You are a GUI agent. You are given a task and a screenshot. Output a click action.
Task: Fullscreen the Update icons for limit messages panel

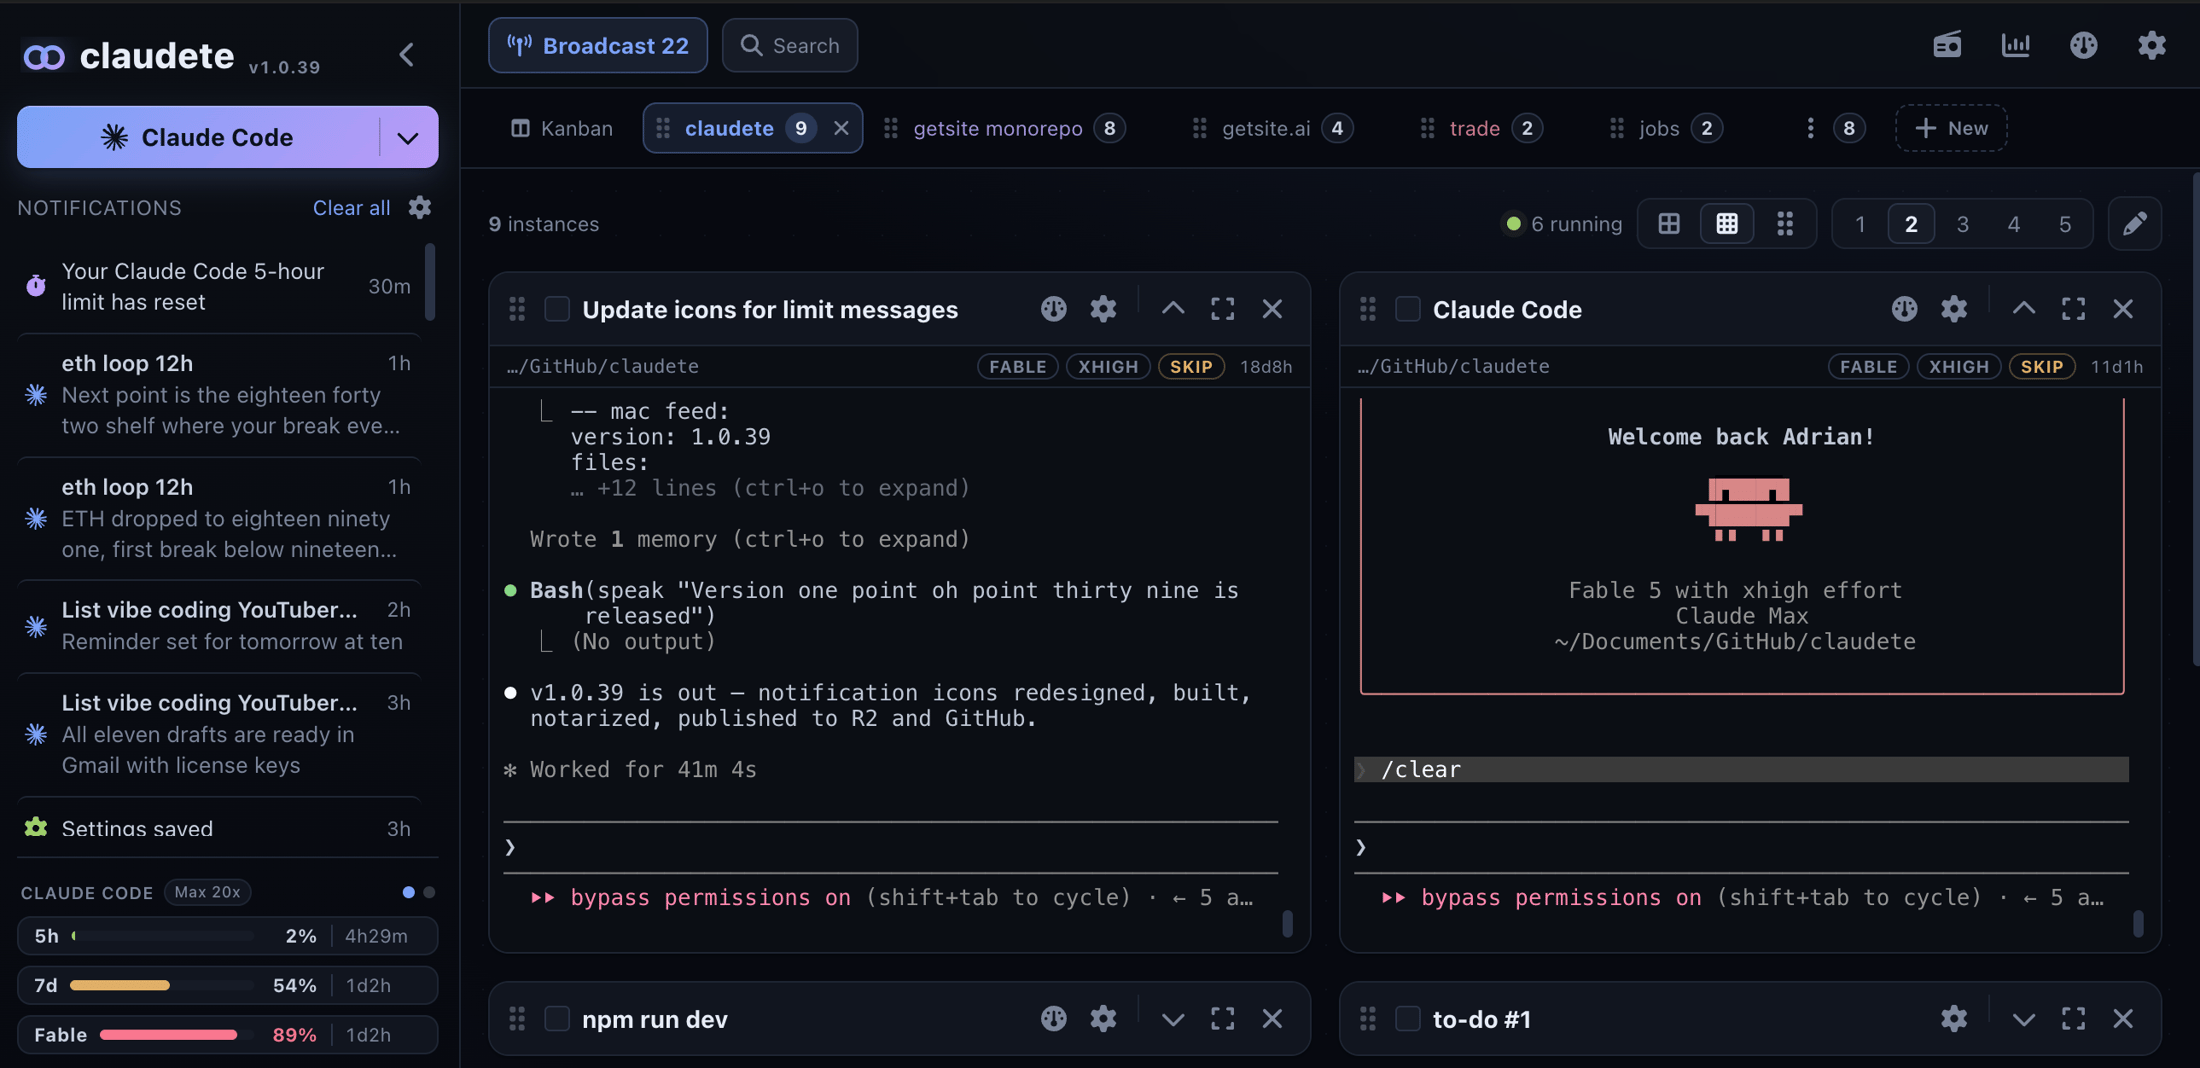pos(1222,309)
